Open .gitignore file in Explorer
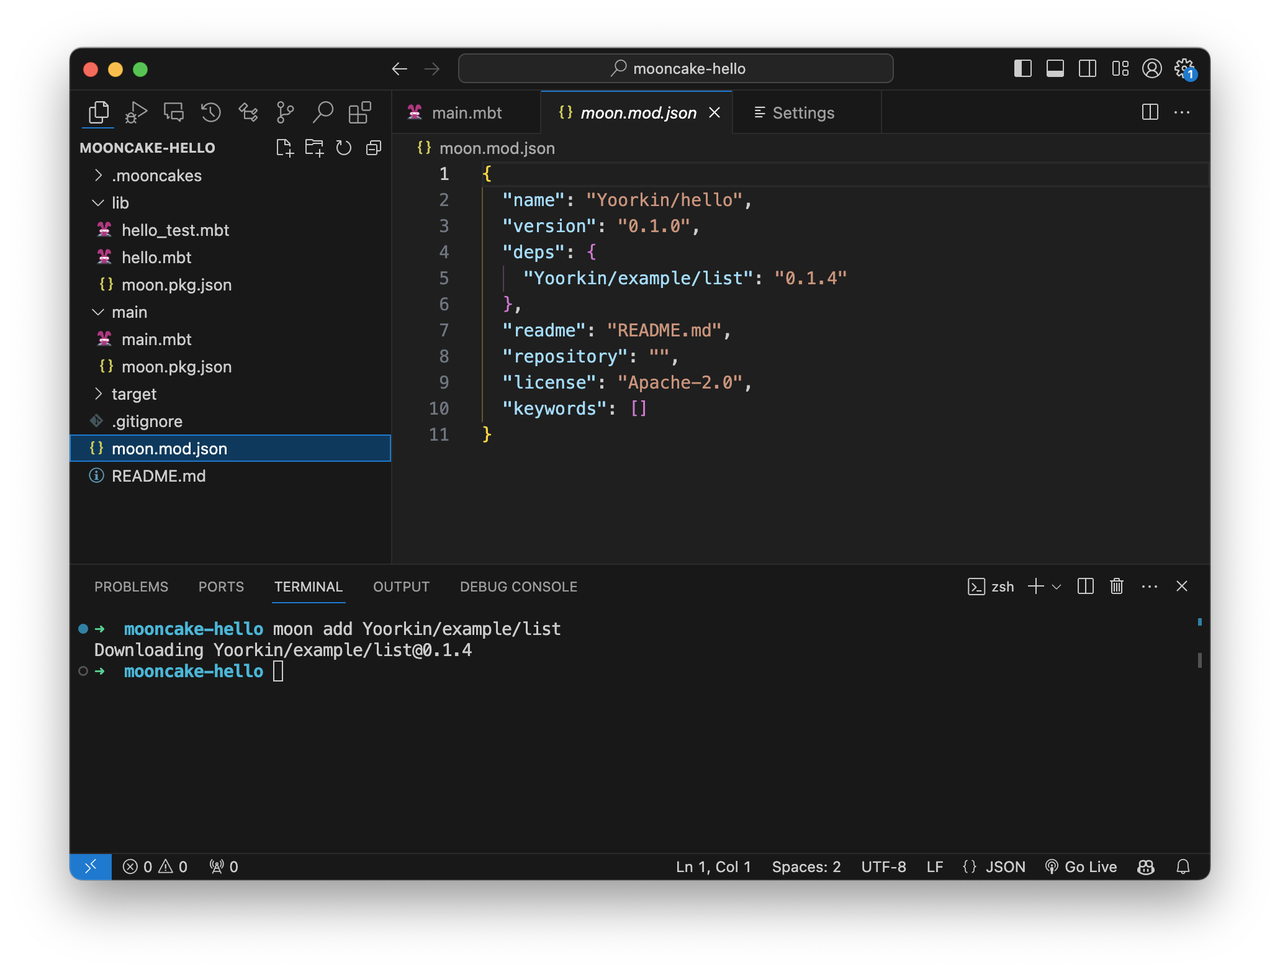 coord(230,421)
